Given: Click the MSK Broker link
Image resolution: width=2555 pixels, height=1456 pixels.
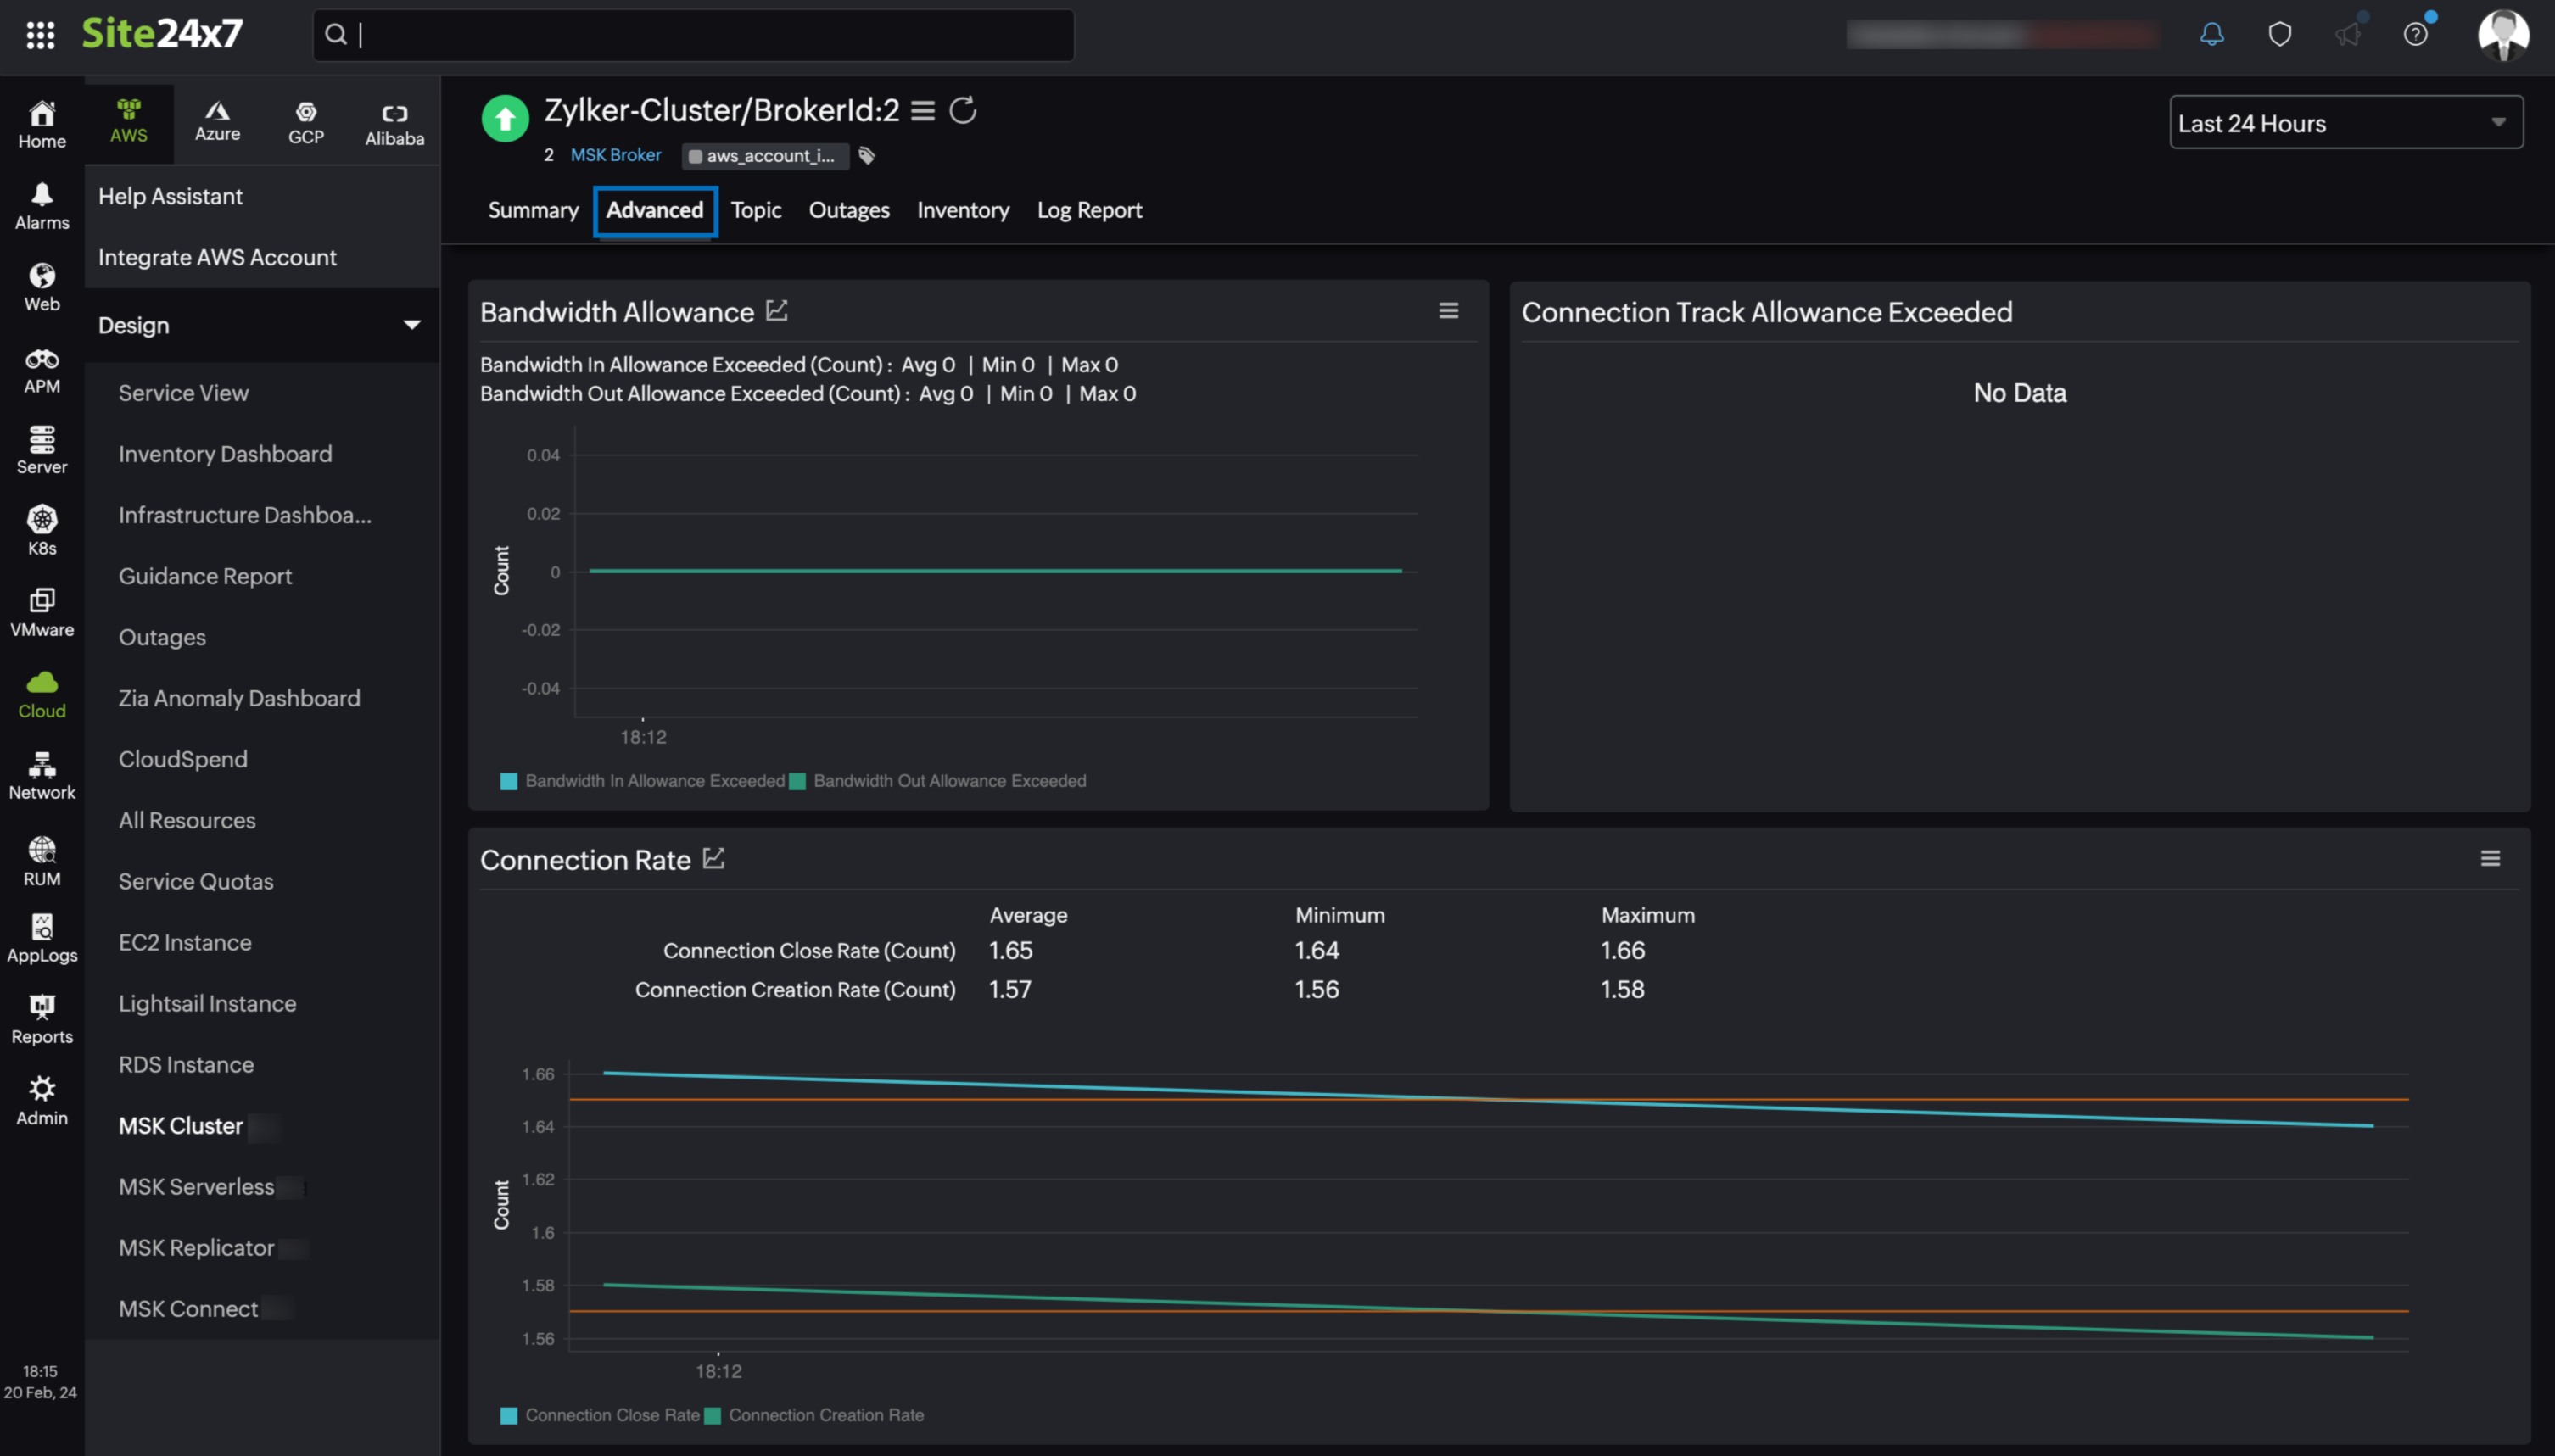Looking at the screenshot, I should tap(615, 155).
